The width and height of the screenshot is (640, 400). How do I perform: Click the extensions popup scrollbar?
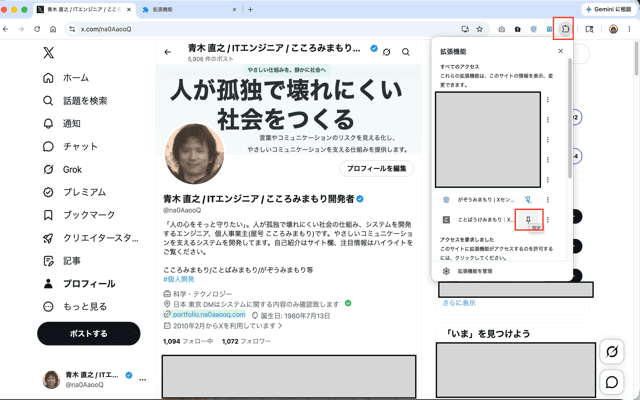coord(570,118)
